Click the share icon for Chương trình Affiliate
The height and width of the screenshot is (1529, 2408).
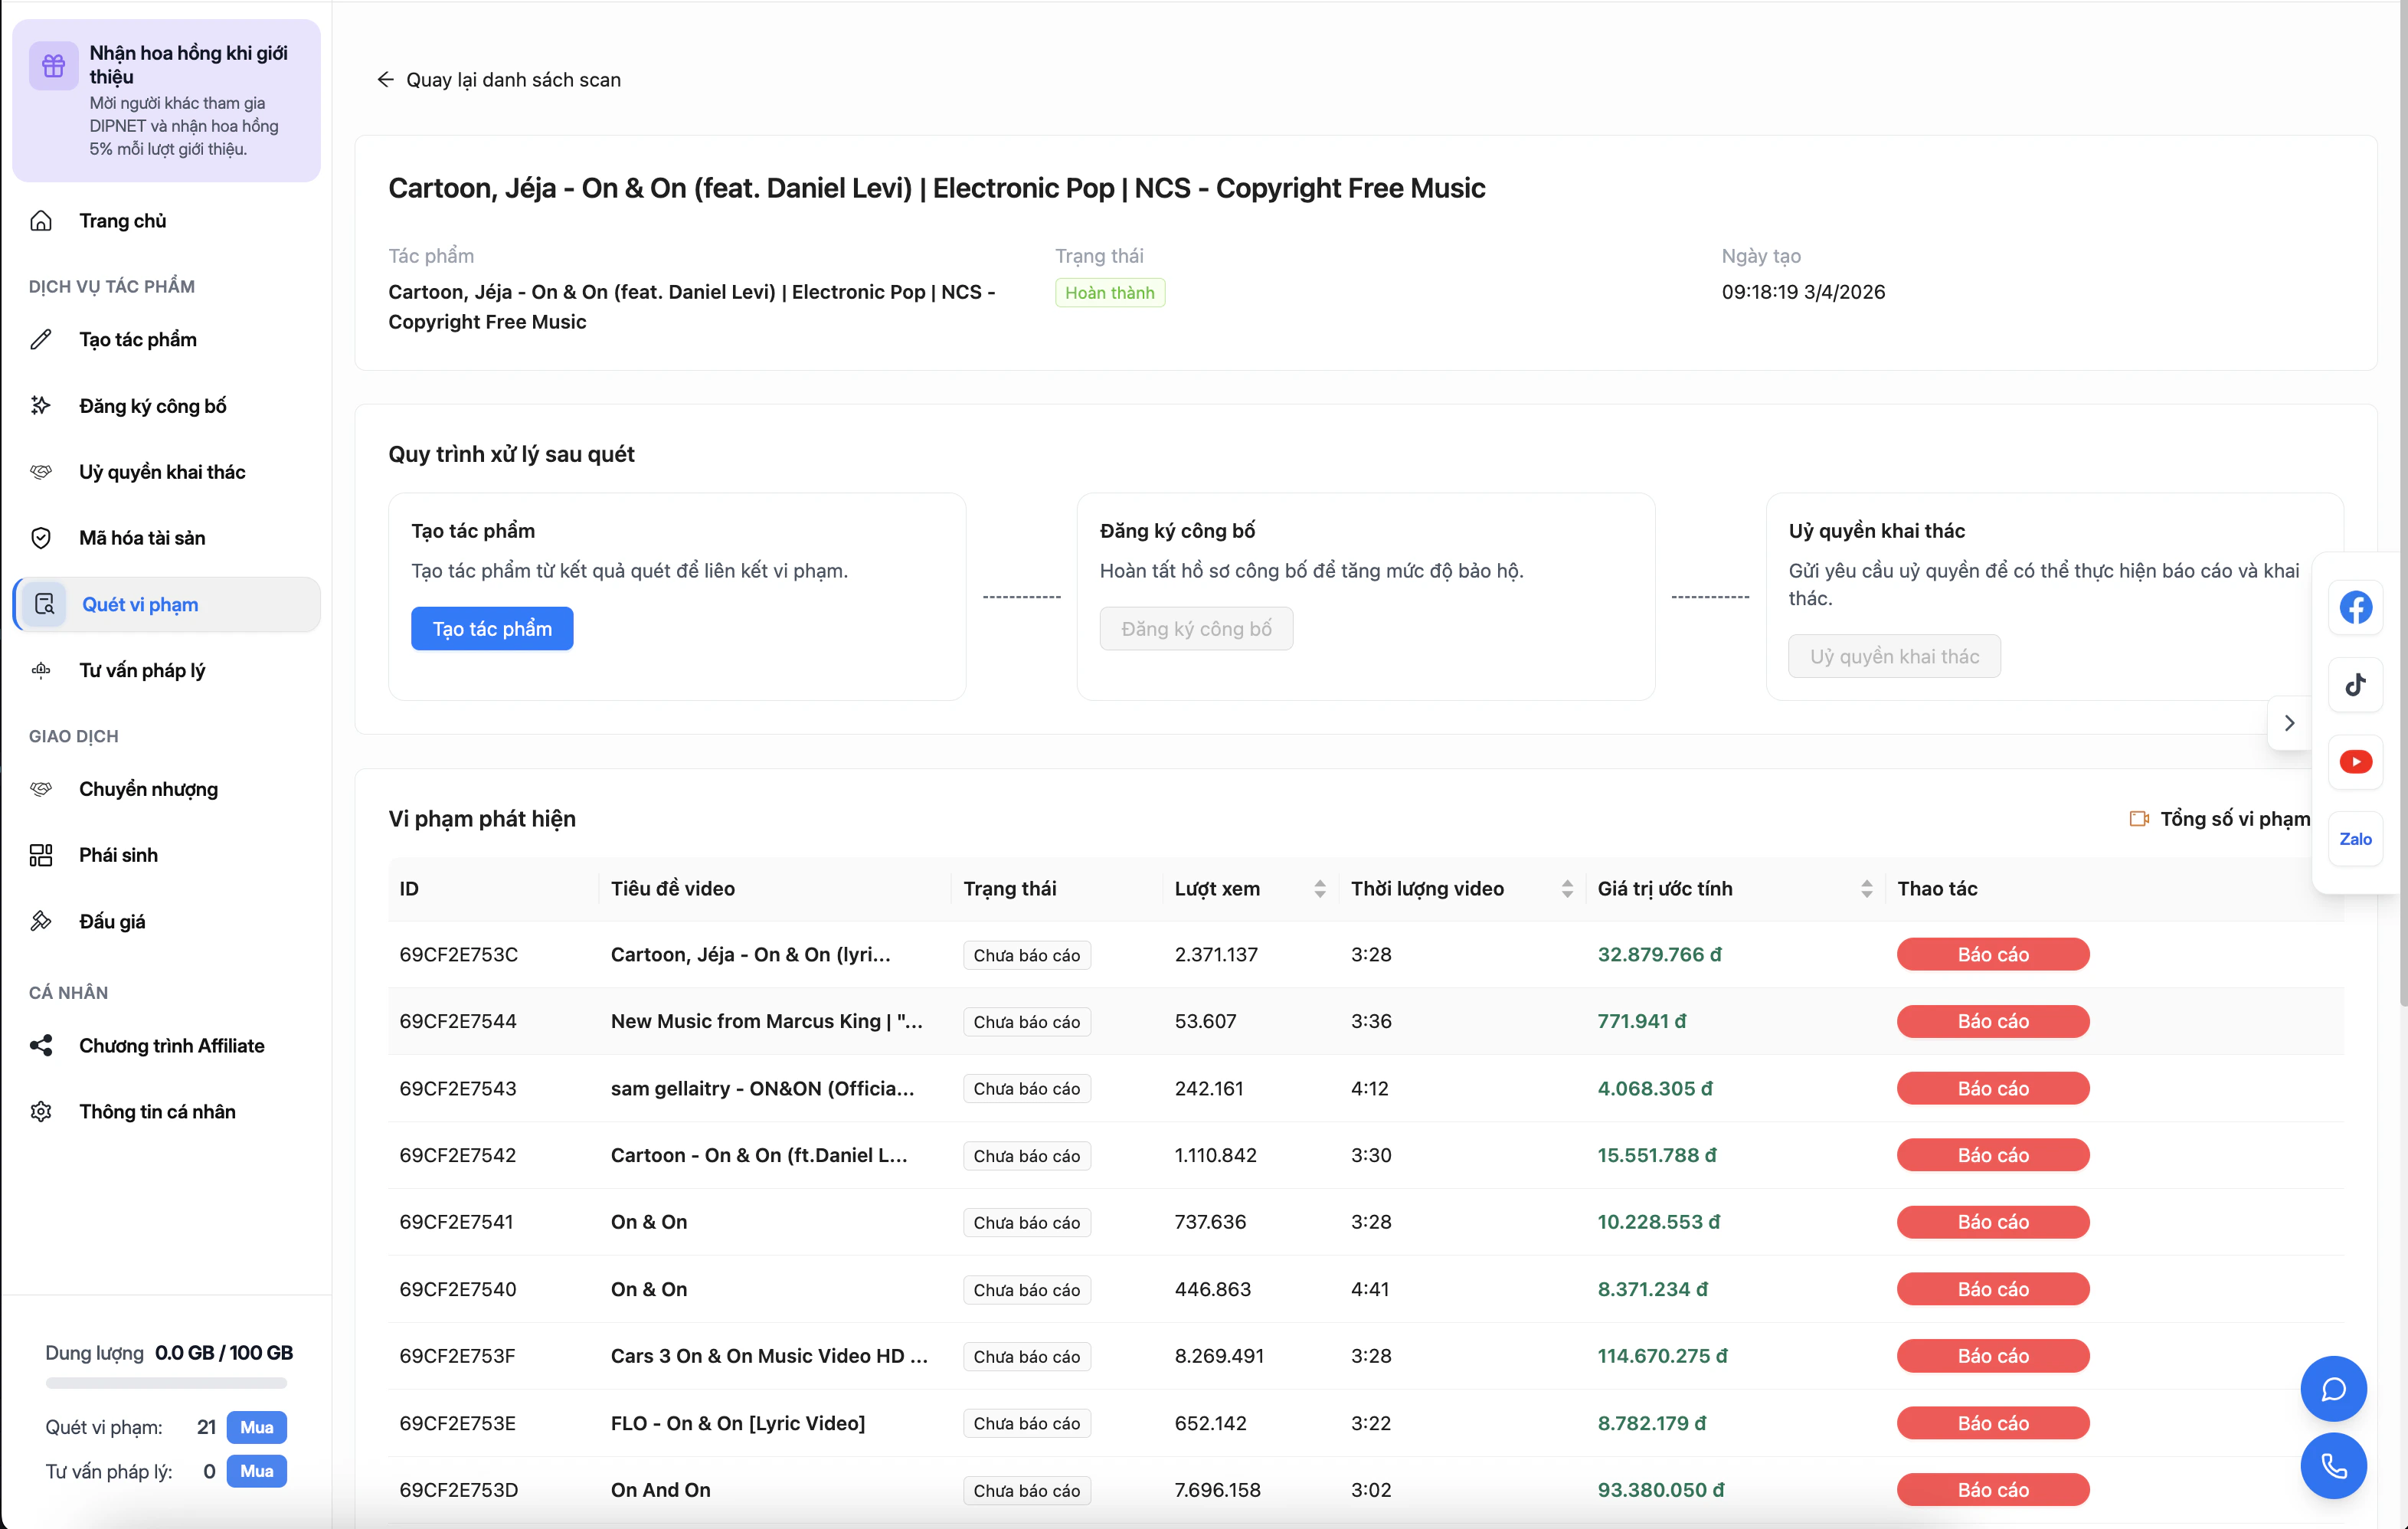[x=41, y=1046]
